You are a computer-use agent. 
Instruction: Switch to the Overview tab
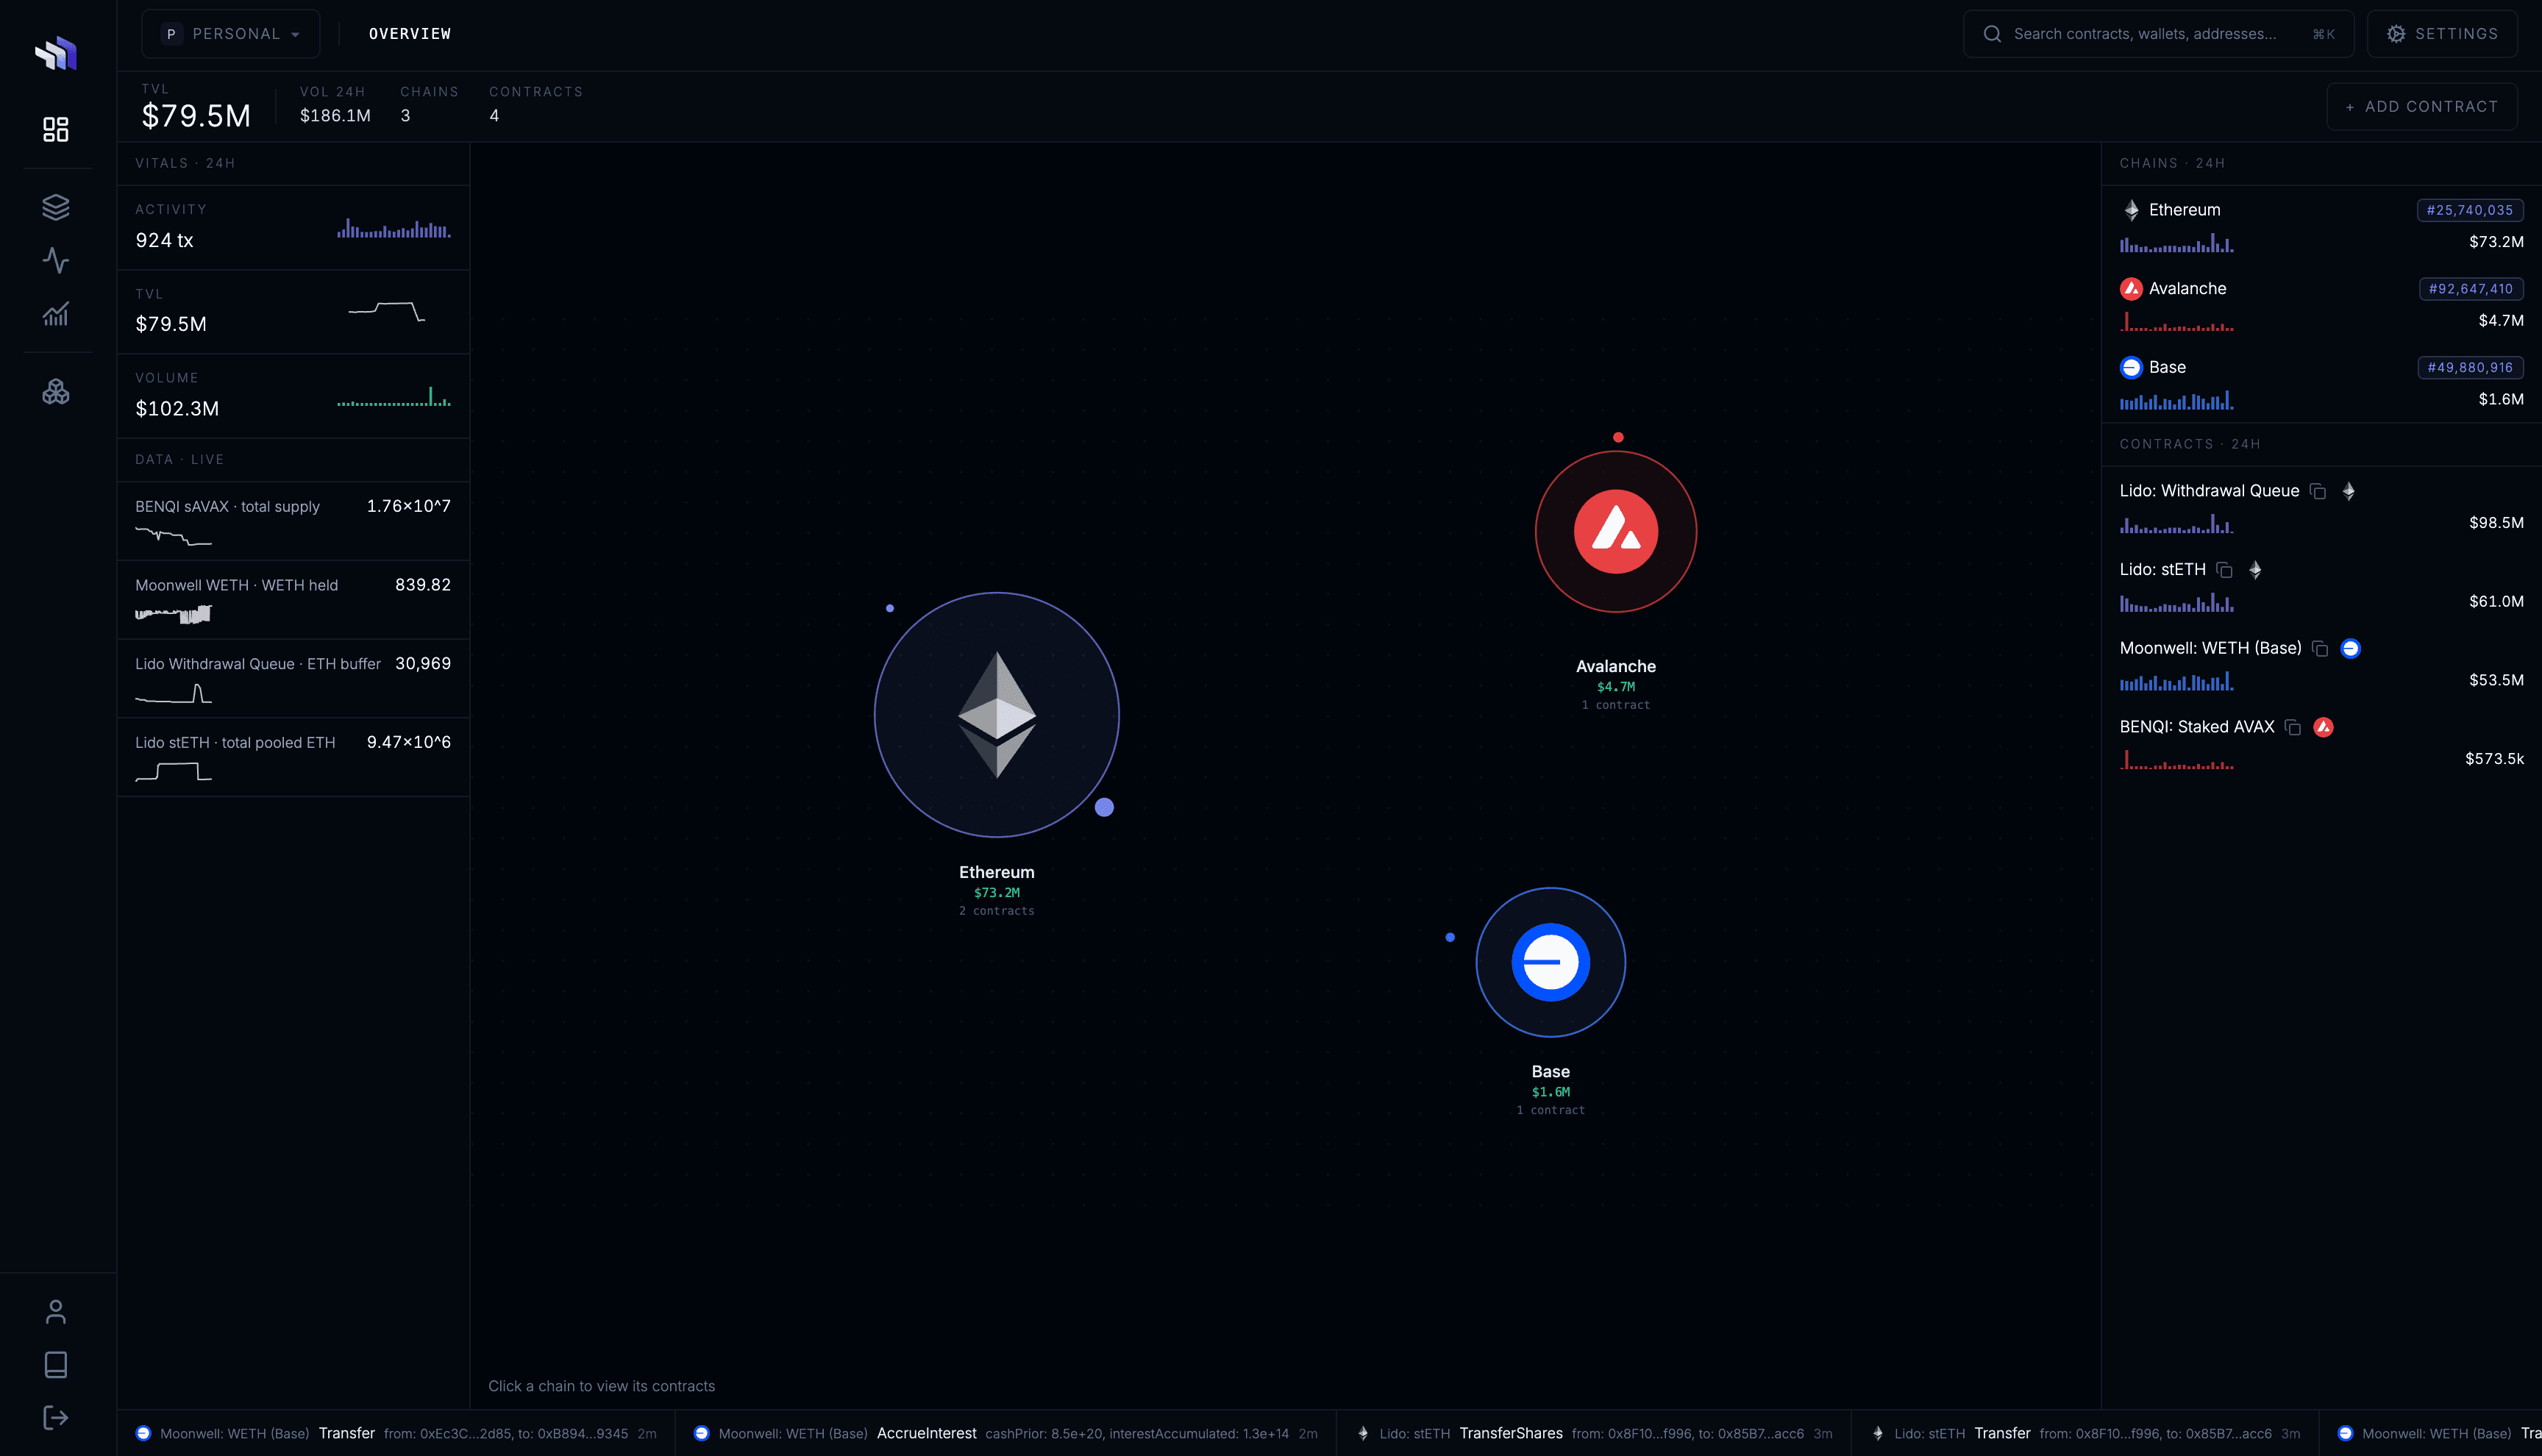click(x=410, y=34)
